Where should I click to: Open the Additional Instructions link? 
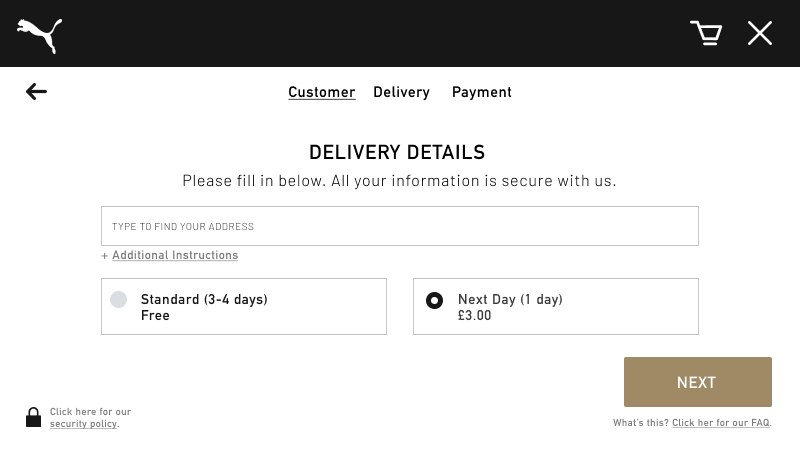[x=175, y=255]
